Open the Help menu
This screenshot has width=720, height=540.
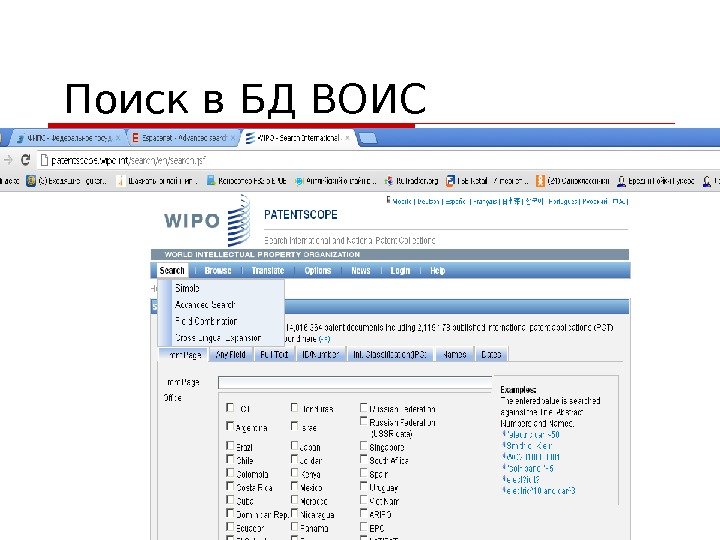(x=438, y=270)
